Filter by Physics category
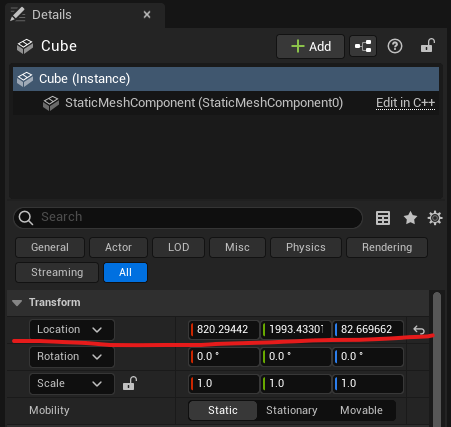The width and height of the screenshot is (451, 427). (306, 247)
